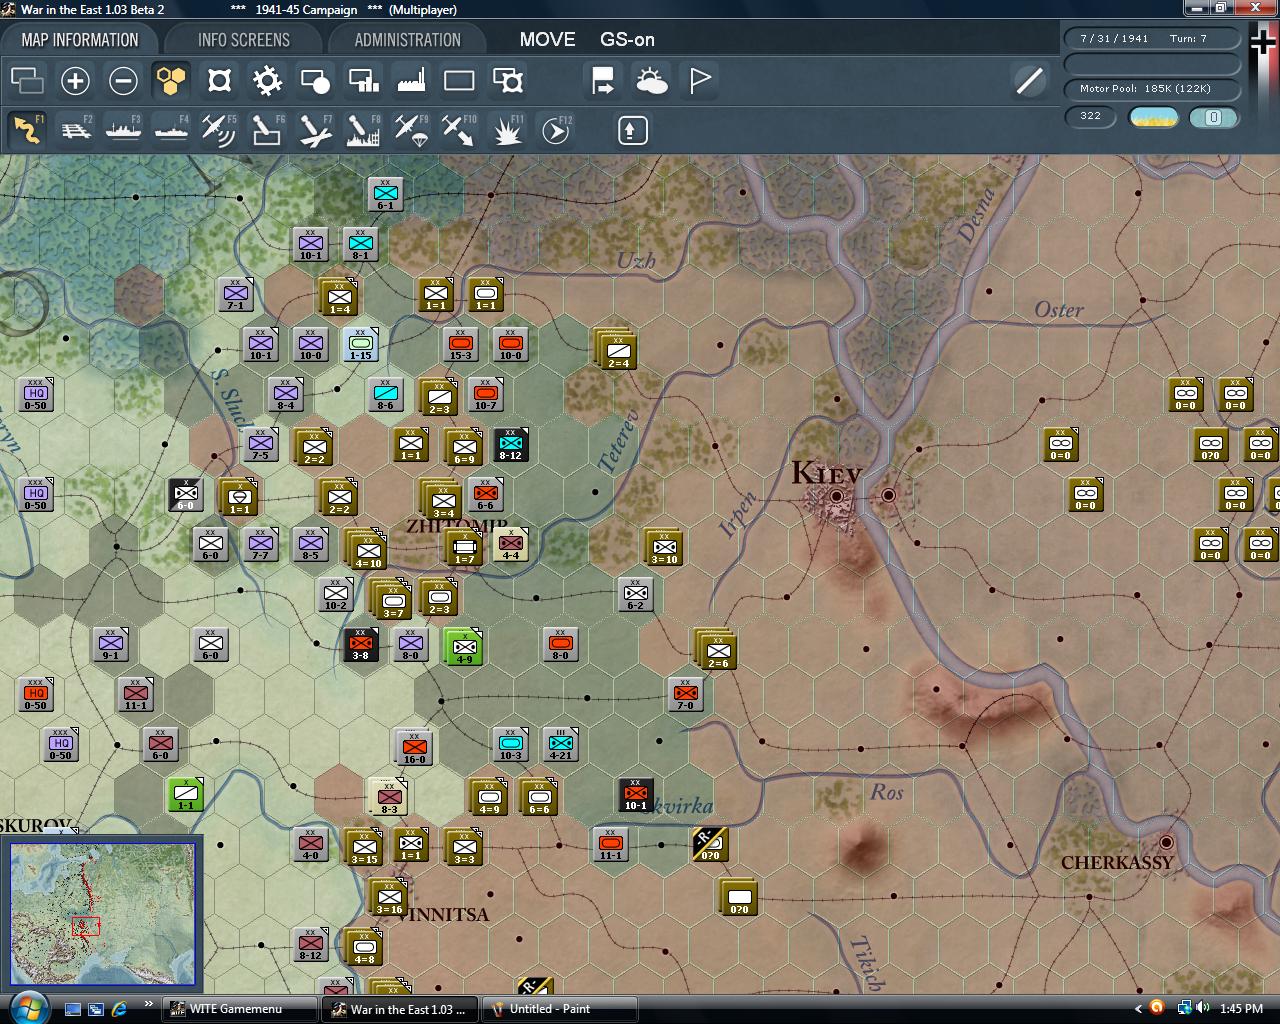
Task: Click the yellow ground conditions indicator
Action: (1152, 117)
